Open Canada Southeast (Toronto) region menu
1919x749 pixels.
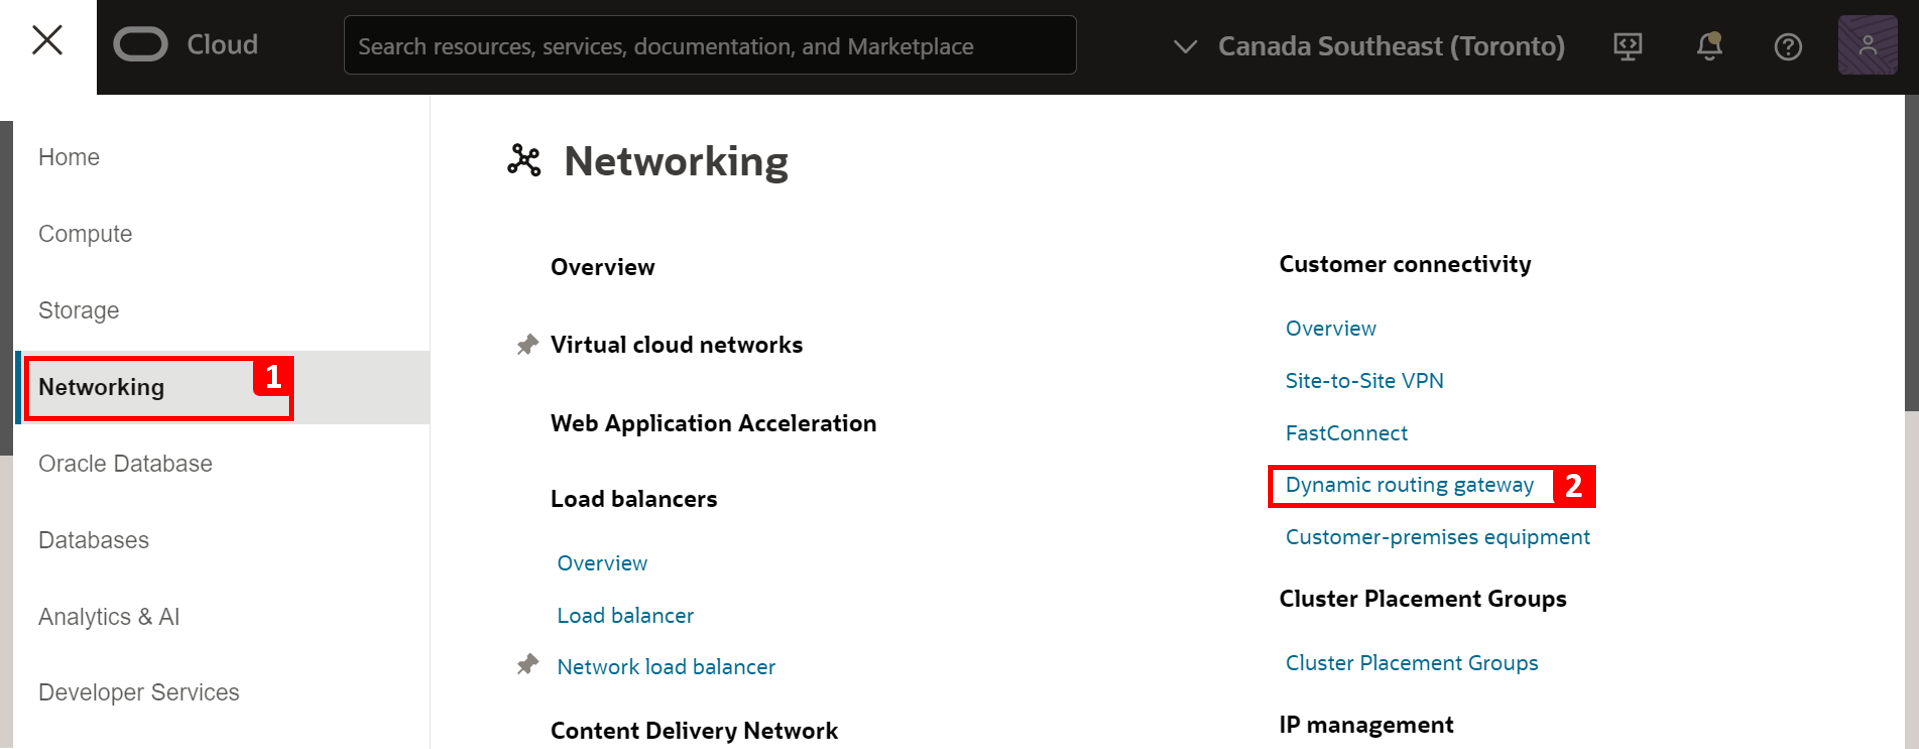[1391, 46]
